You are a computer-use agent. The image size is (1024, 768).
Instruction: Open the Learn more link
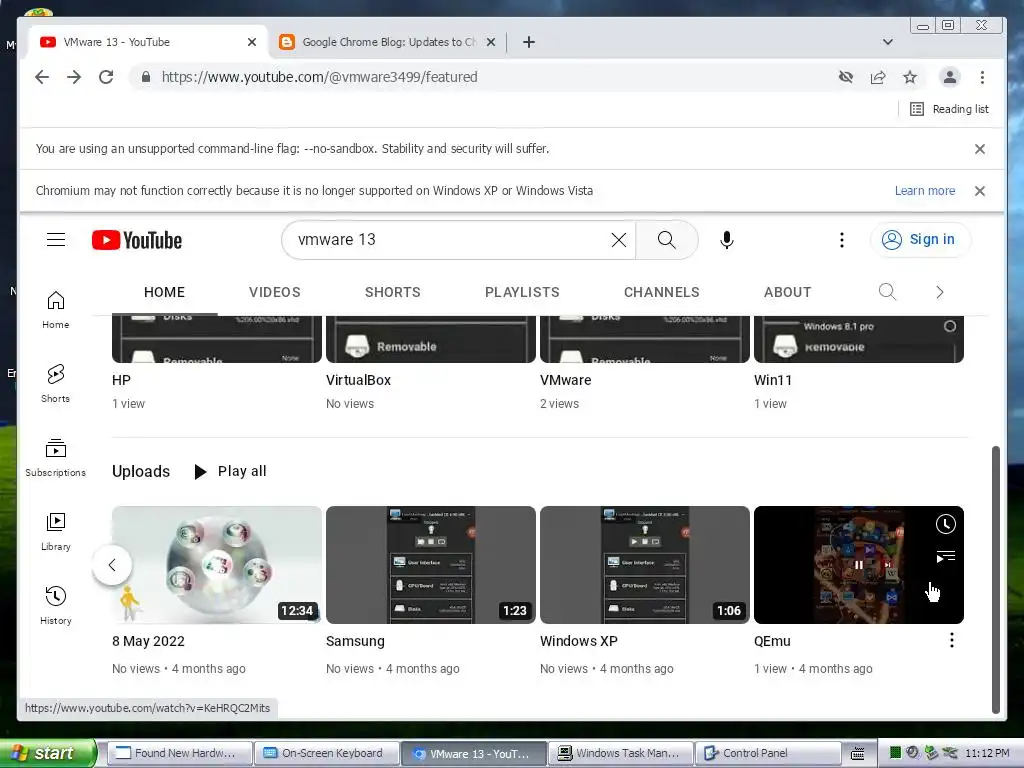[x=925, y=191]
